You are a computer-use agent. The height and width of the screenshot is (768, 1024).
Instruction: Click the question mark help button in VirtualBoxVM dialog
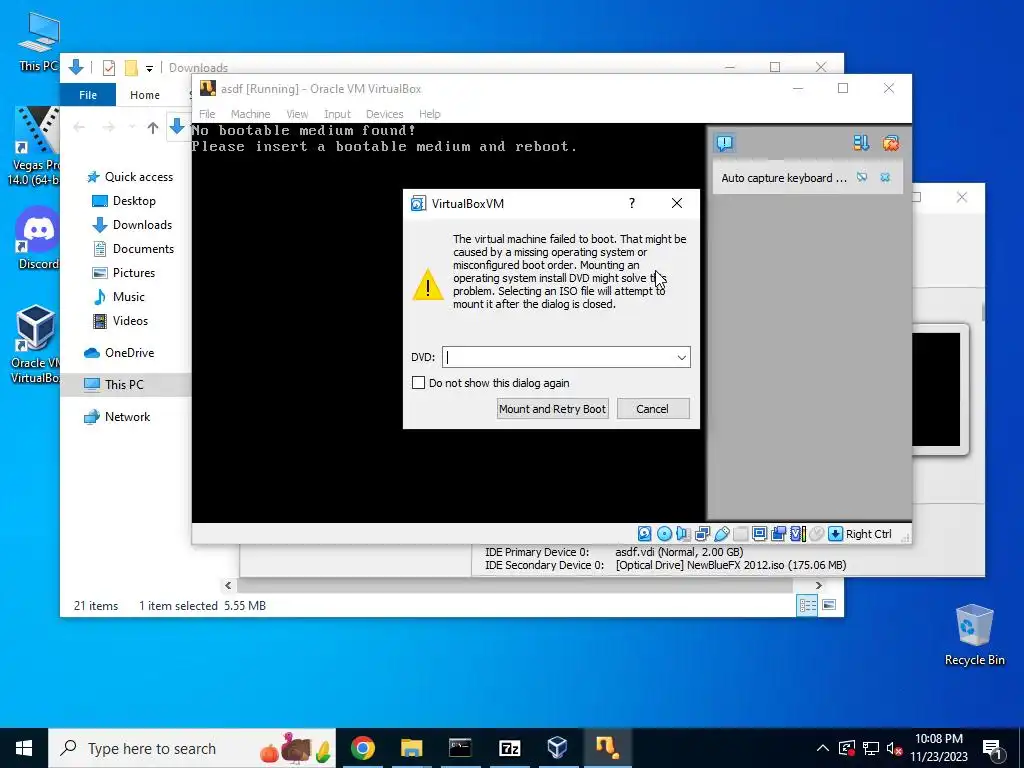coord(632,203)
